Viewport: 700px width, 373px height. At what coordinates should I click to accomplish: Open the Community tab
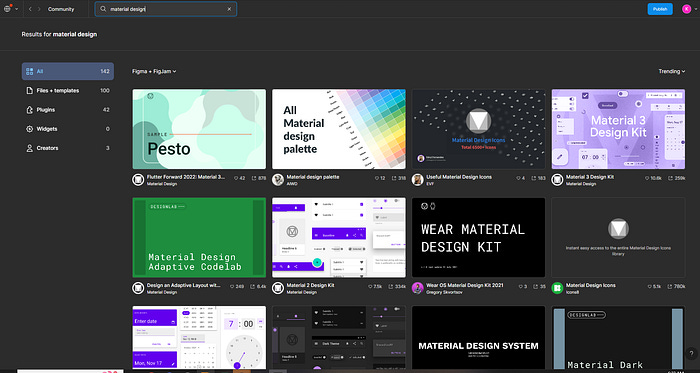(61, 9)
